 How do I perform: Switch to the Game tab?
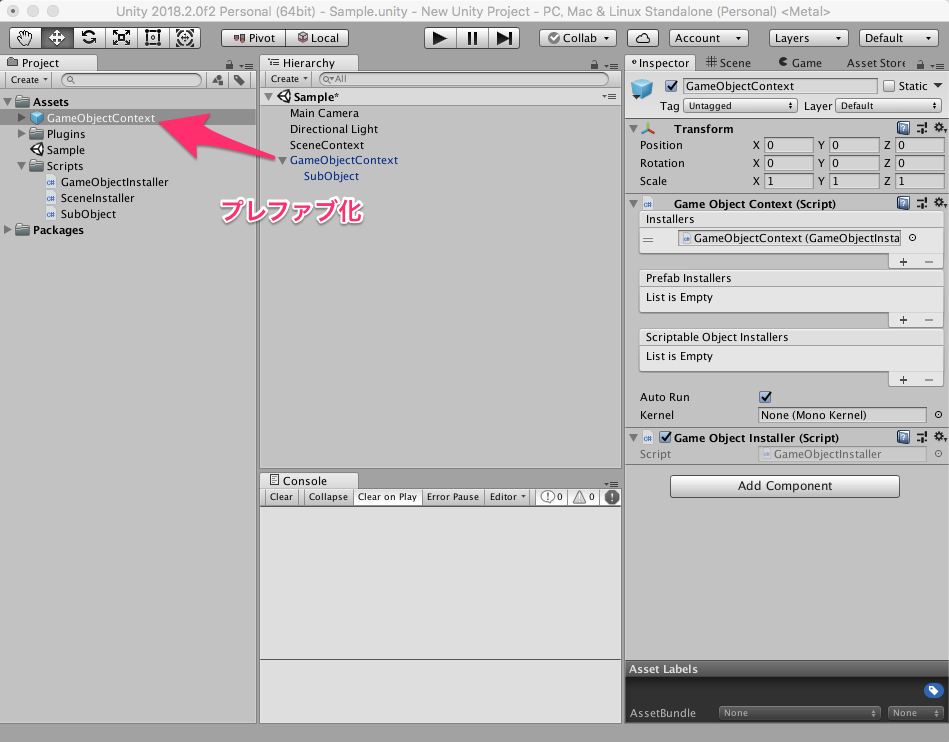[x=800, y=62]
